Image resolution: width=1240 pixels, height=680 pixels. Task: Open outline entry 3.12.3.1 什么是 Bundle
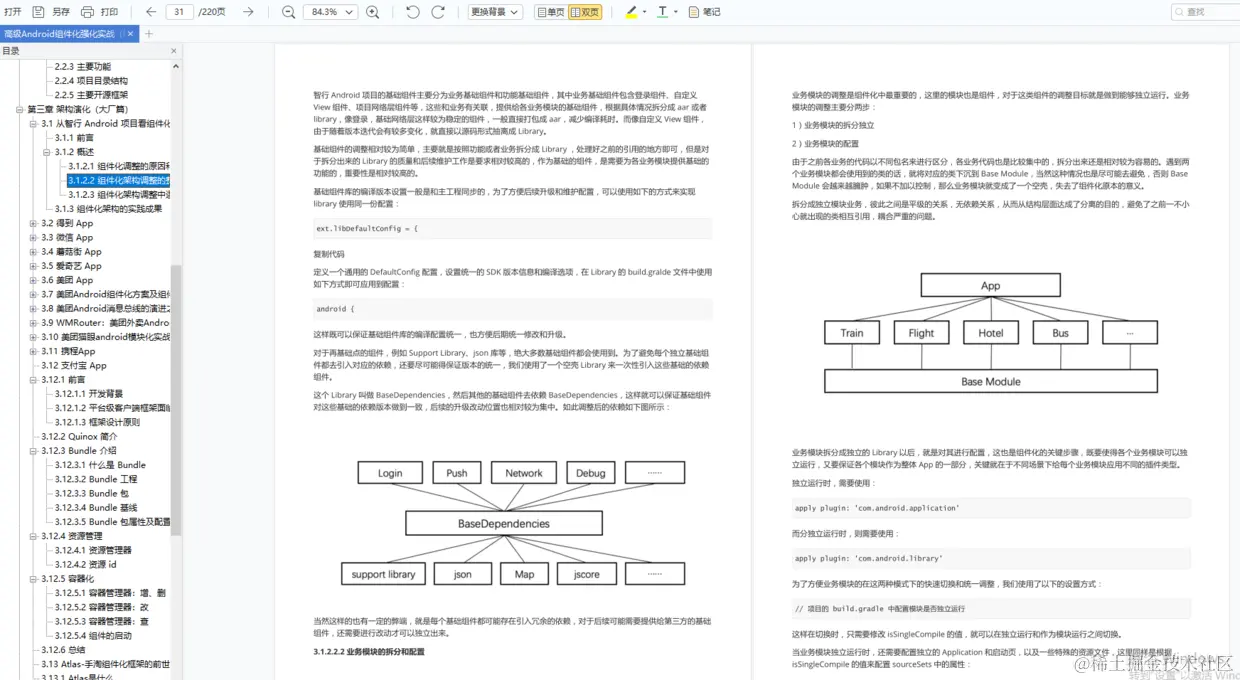click(x=100, y=465)
